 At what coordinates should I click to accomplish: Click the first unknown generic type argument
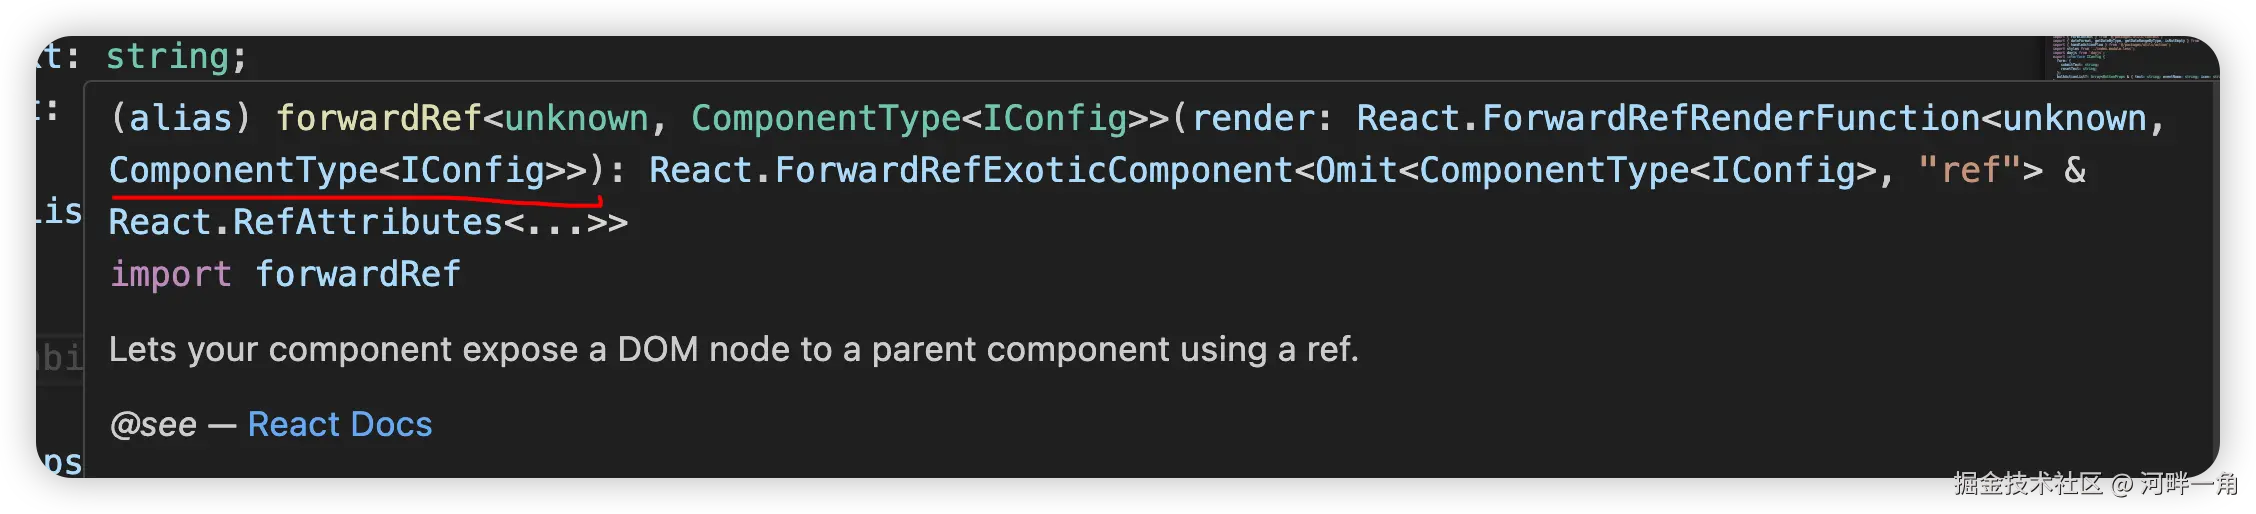[576, 119]
